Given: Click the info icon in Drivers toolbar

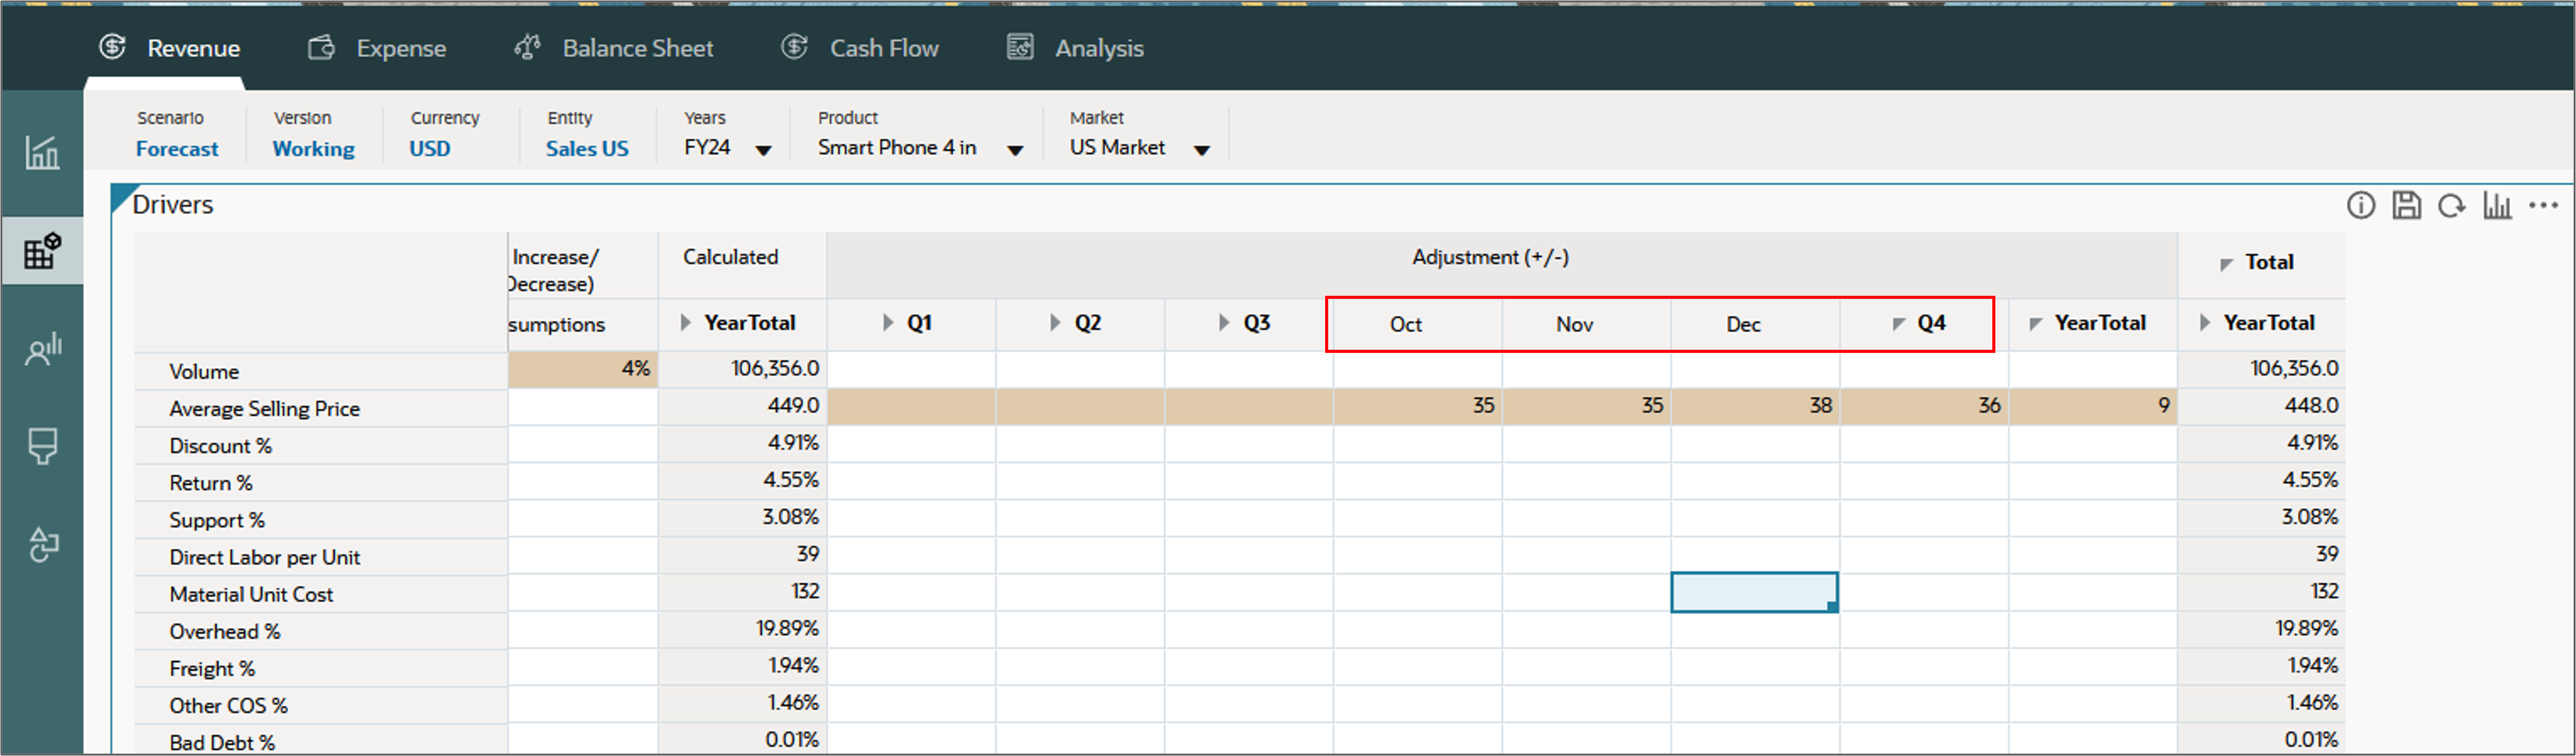Looking at the screenshot, I should pos(2360,206).
